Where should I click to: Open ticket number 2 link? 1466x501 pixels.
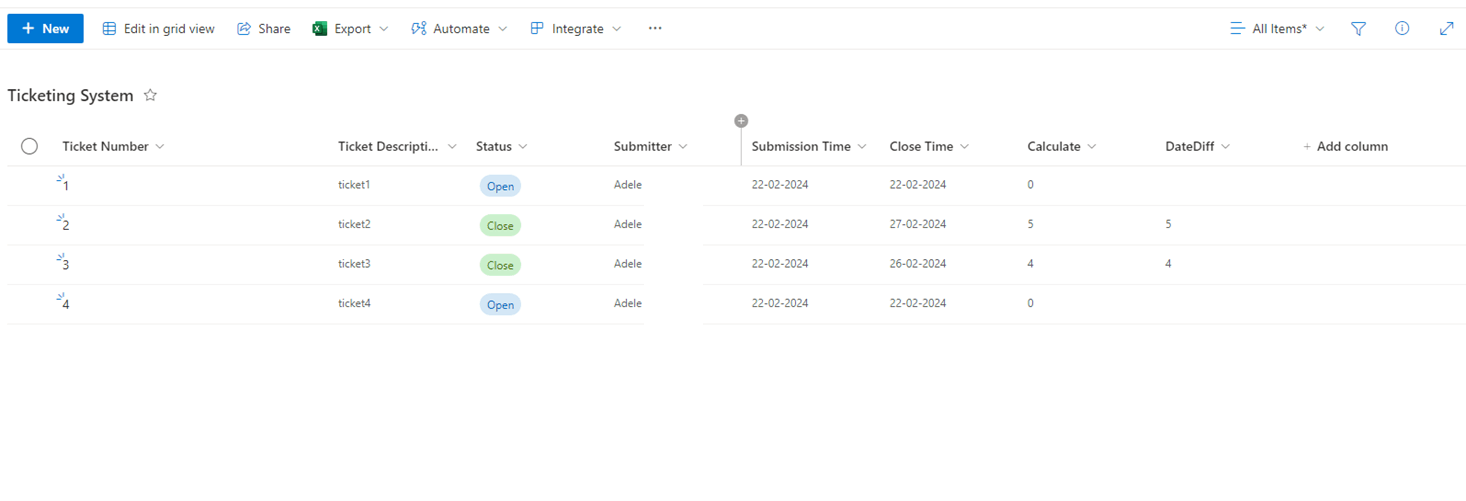(x=66, y=225)
